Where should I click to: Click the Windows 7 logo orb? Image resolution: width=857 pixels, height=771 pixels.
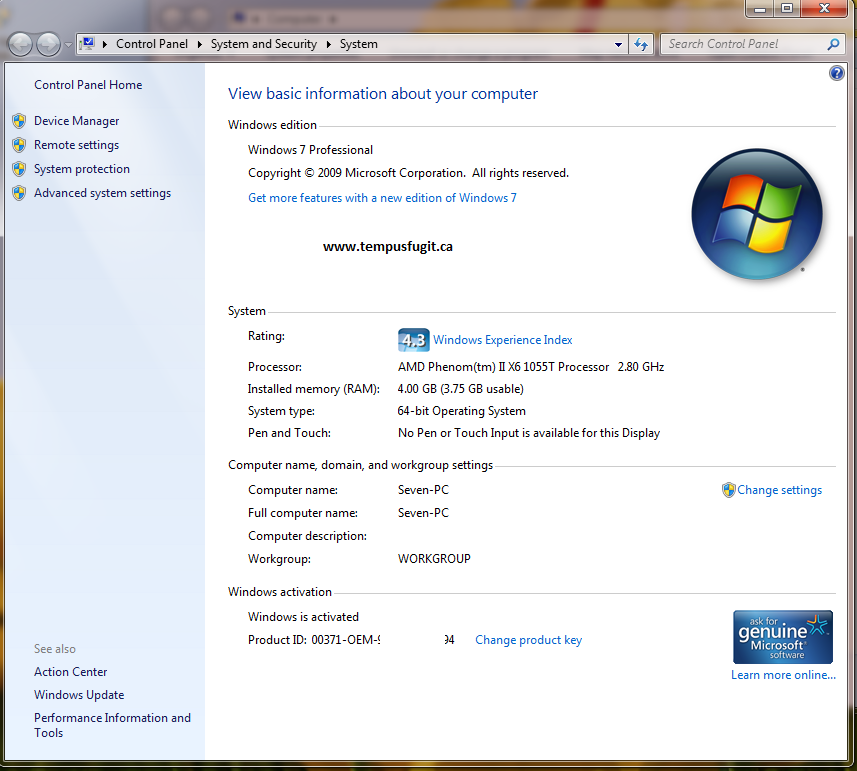pos(756,214)
